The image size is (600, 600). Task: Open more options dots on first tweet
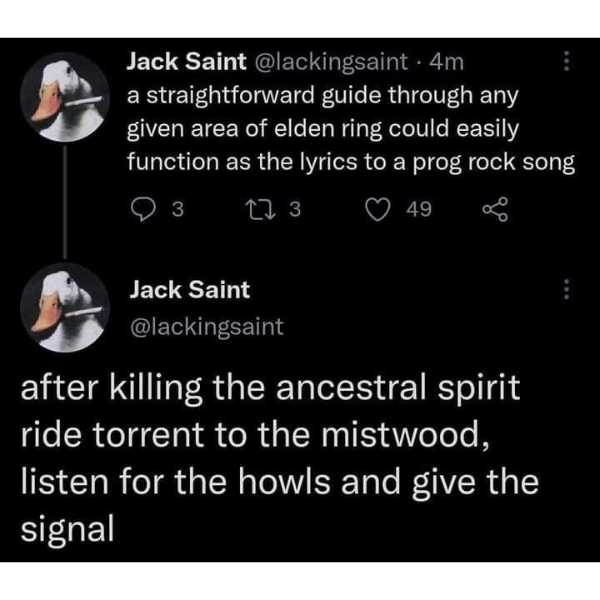(x=567, y=61)
